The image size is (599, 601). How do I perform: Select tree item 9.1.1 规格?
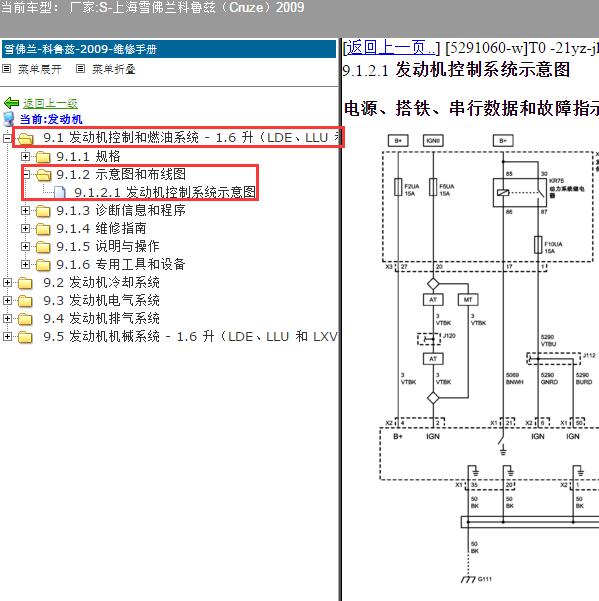89,156
